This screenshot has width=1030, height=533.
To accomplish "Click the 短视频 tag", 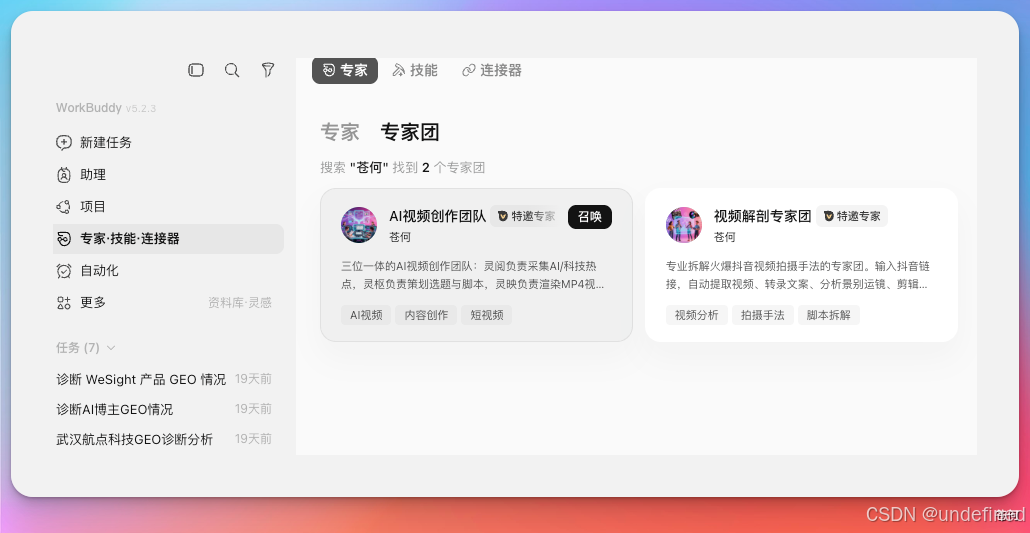I will pos(486,315).
